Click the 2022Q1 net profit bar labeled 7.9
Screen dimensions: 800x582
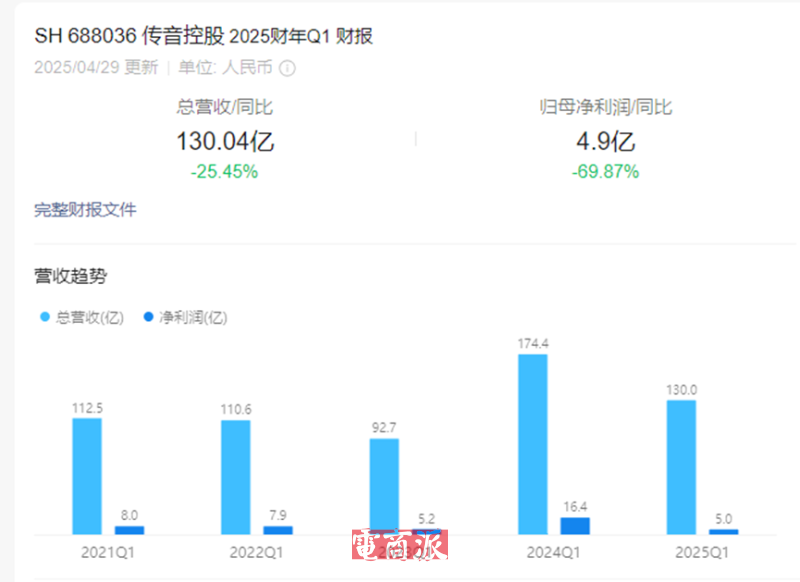click(x=278, y=530)
